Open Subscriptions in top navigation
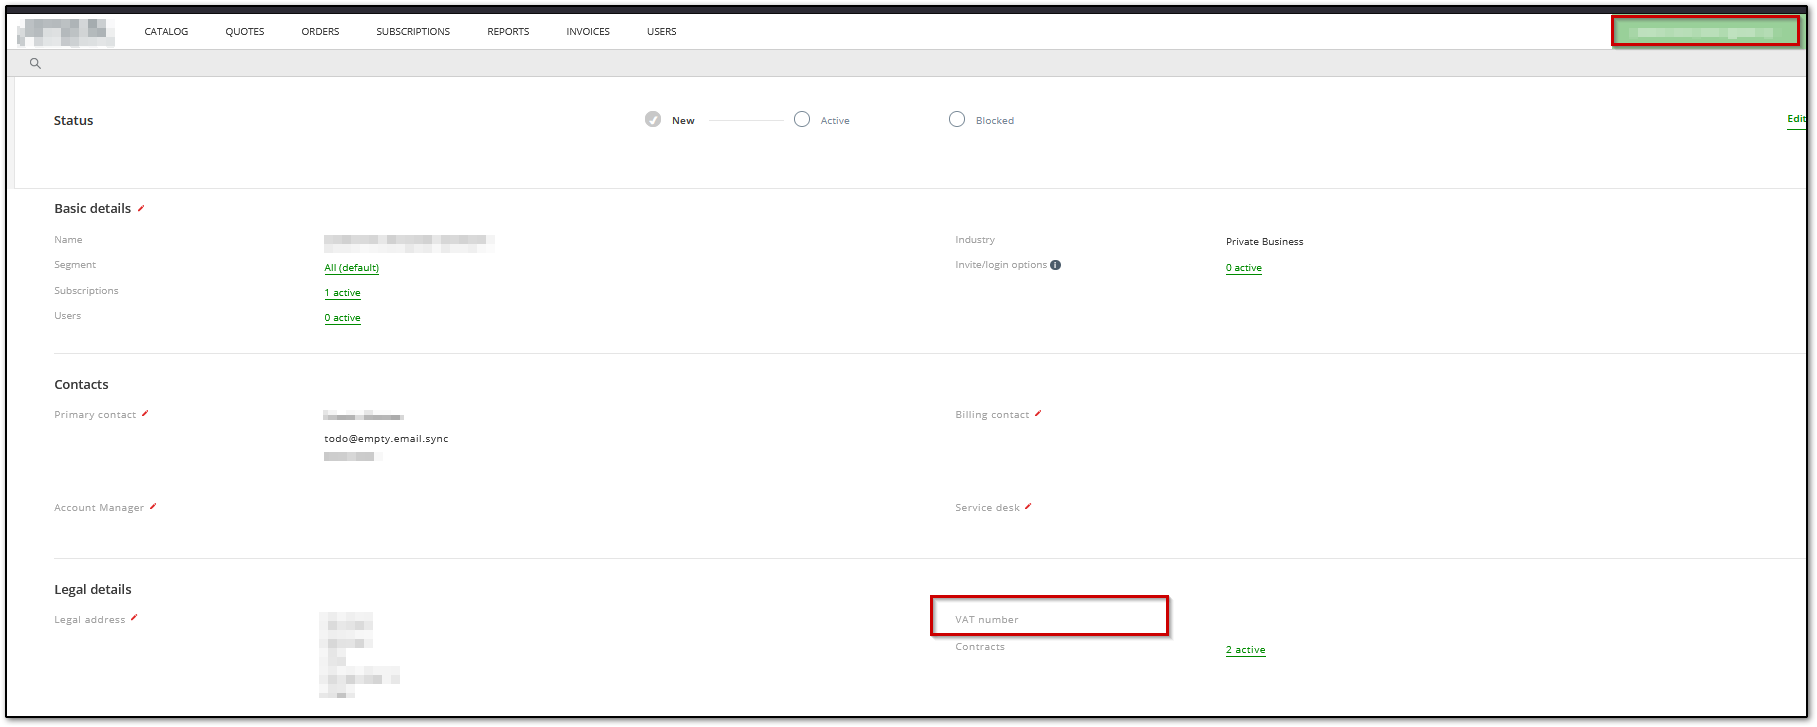Image resolution: width=1817 pixels, height=727 pixels. [413, 32]
